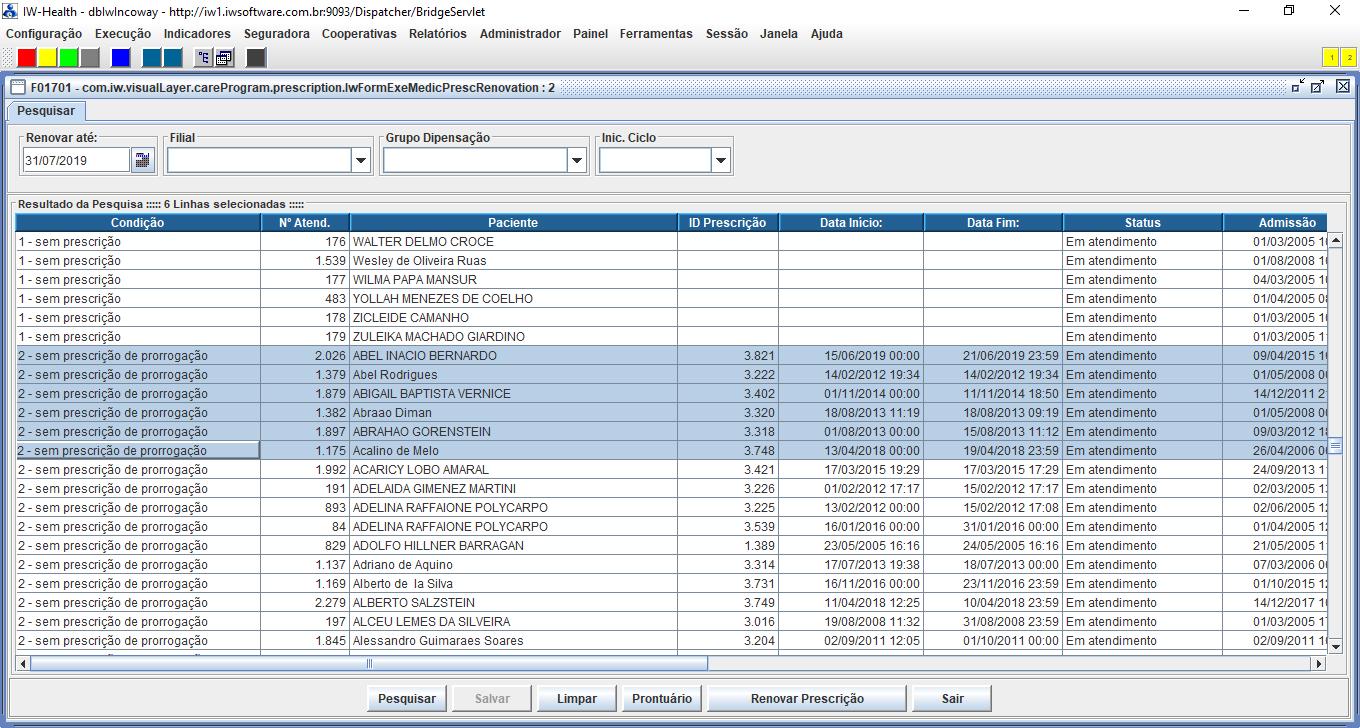Switch to the Pesquisar tab

click(x=46, y=110)
